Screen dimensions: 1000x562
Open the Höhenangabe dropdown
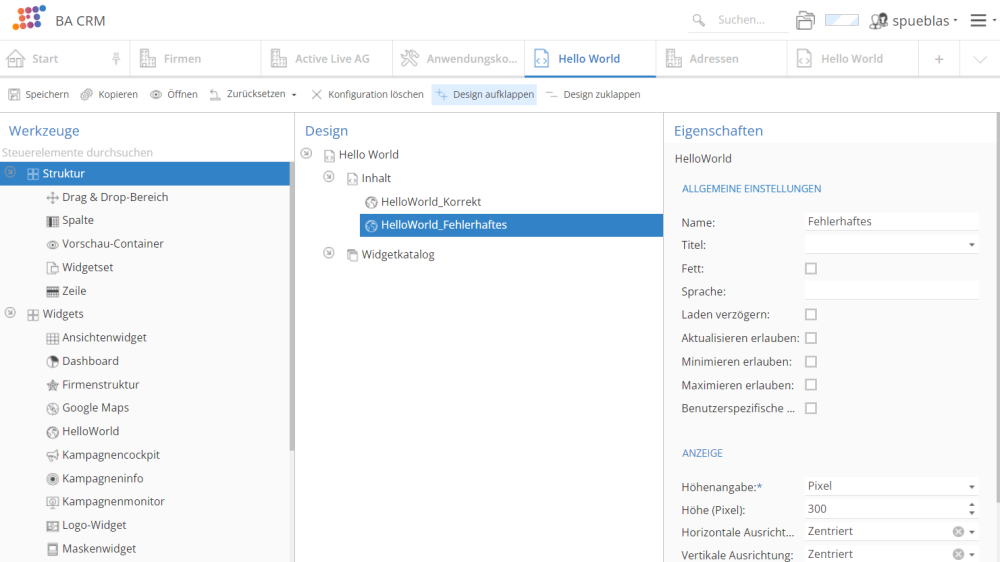coord(971,486)
